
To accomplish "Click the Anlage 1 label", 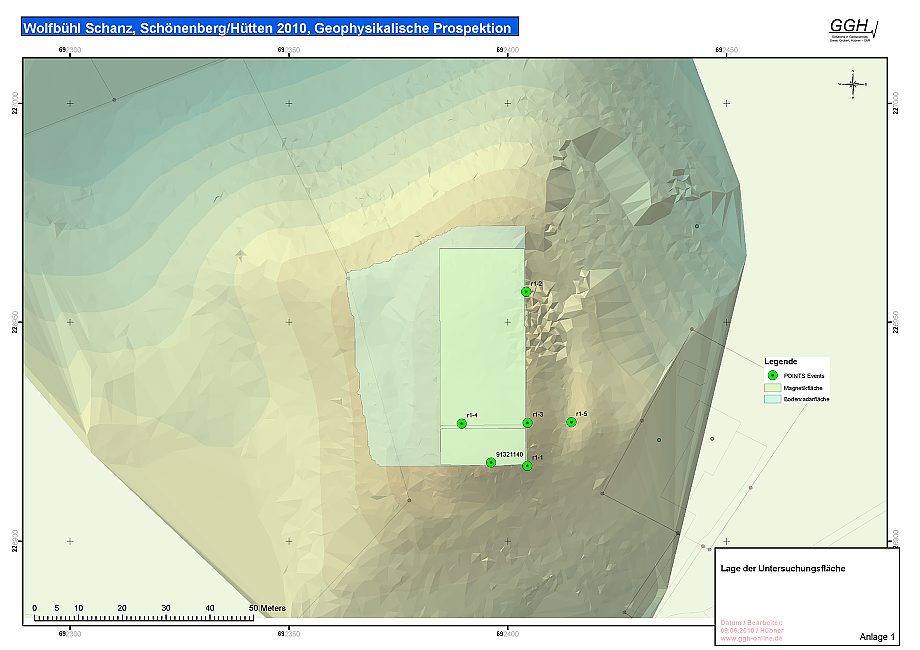I will [877, 637].
